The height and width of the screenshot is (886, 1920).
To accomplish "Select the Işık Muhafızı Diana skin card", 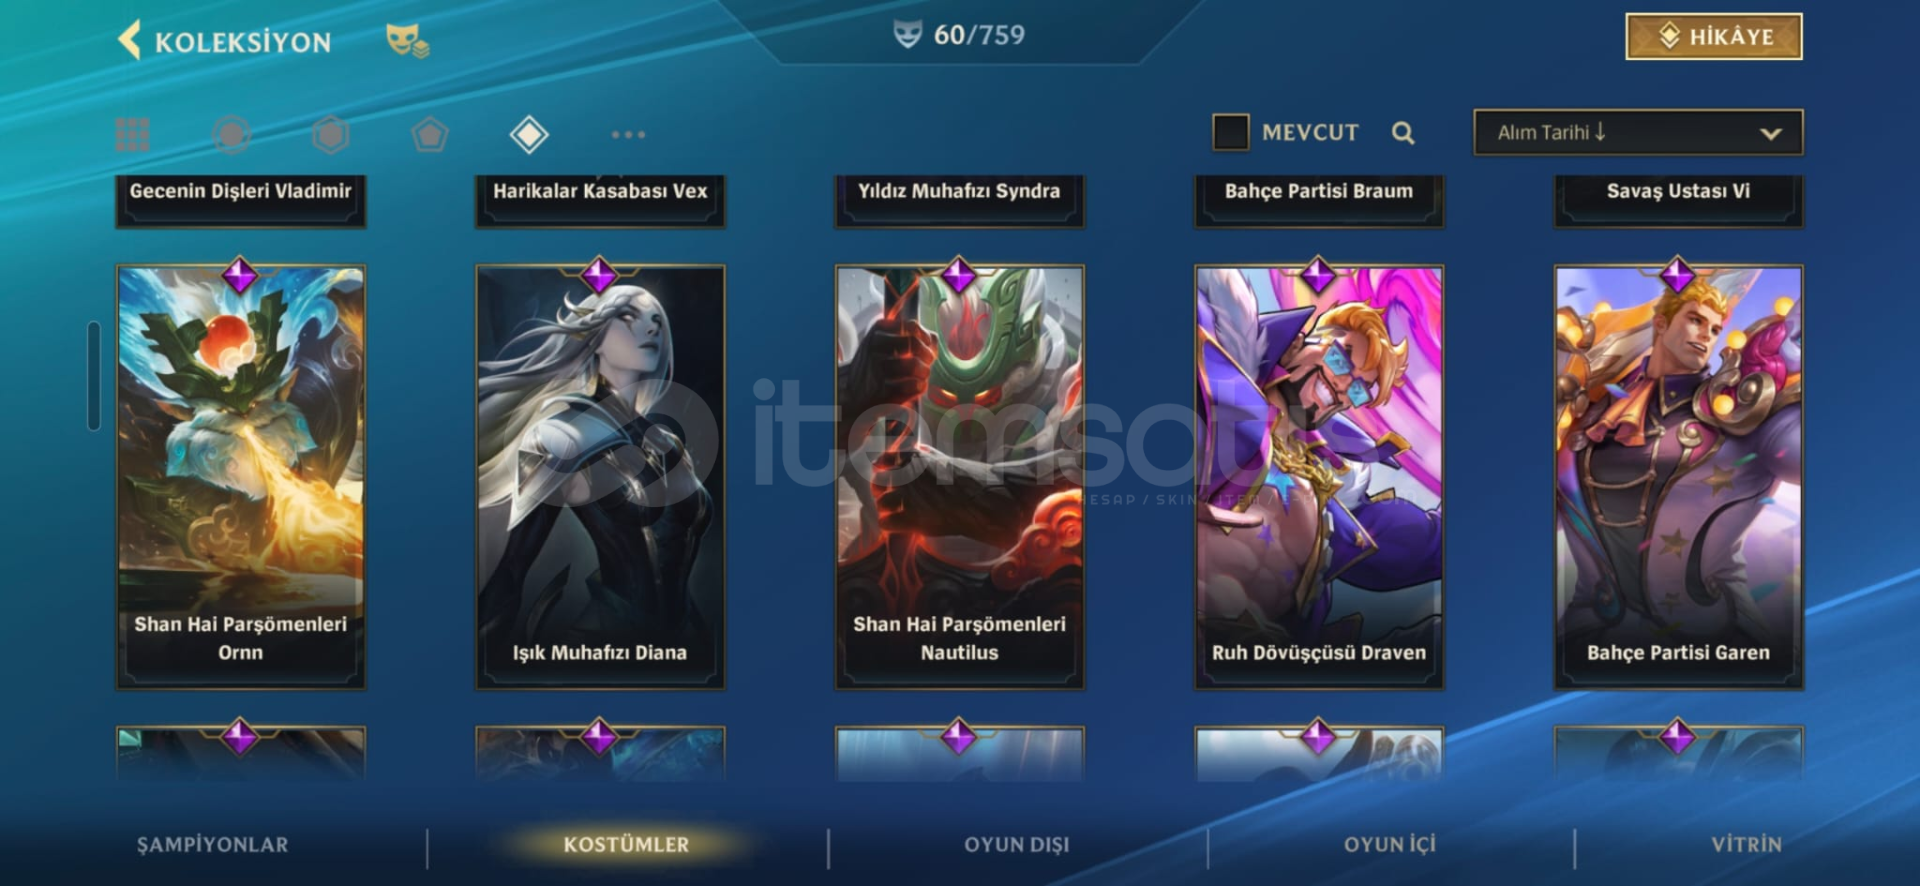I will [x=600, y=477].
